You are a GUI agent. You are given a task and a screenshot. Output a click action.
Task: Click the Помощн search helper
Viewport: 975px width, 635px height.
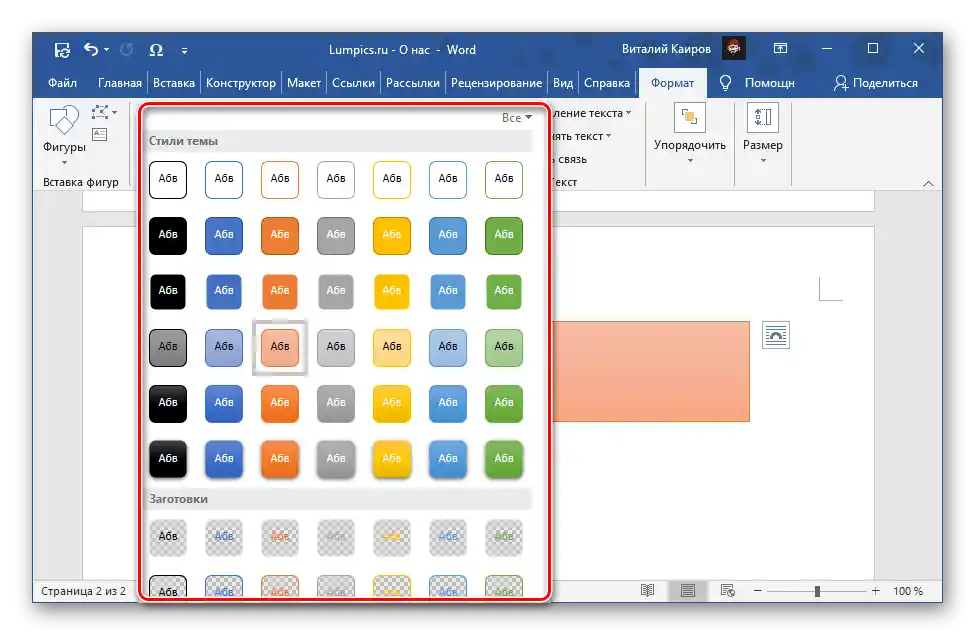click(757, 83)
